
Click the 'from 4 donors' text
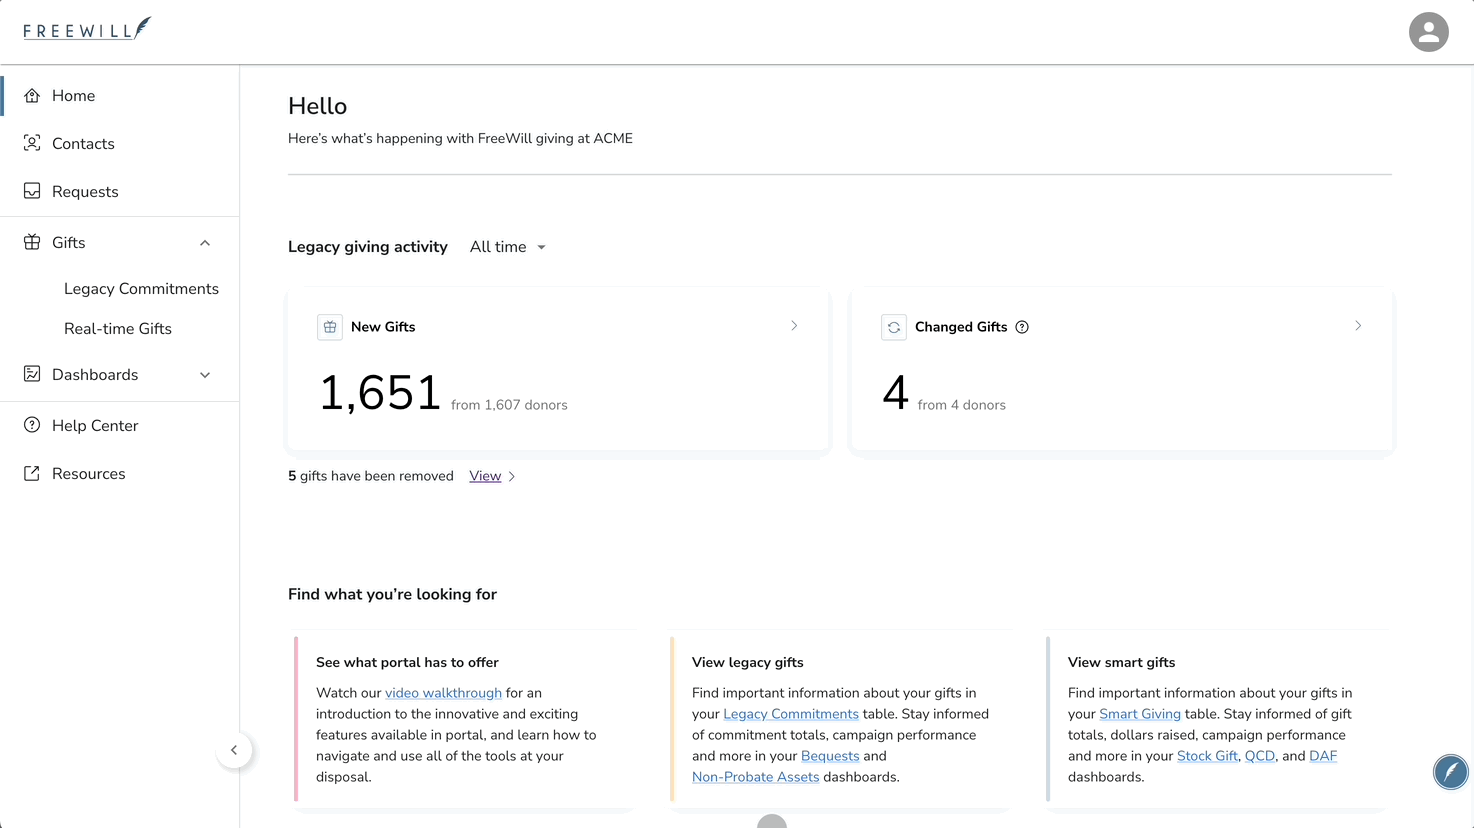tap(962, 405)
